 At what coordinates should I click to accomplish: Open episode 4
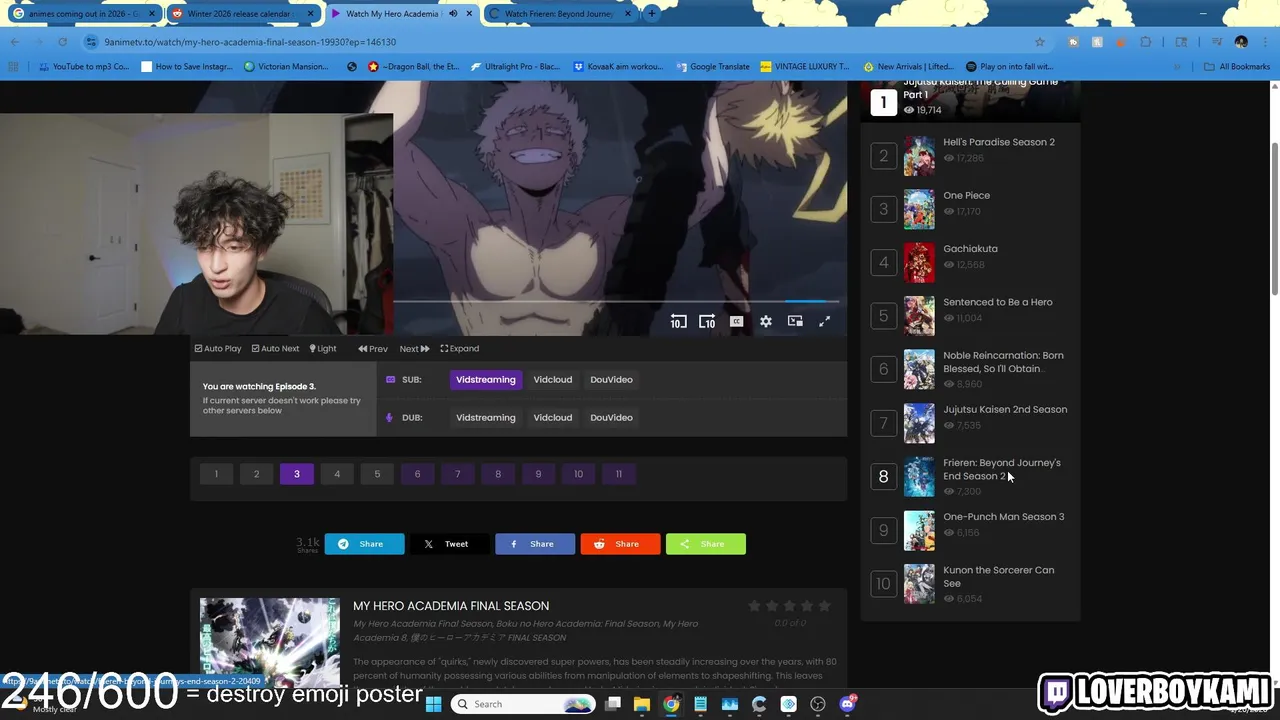click(337, 474)
